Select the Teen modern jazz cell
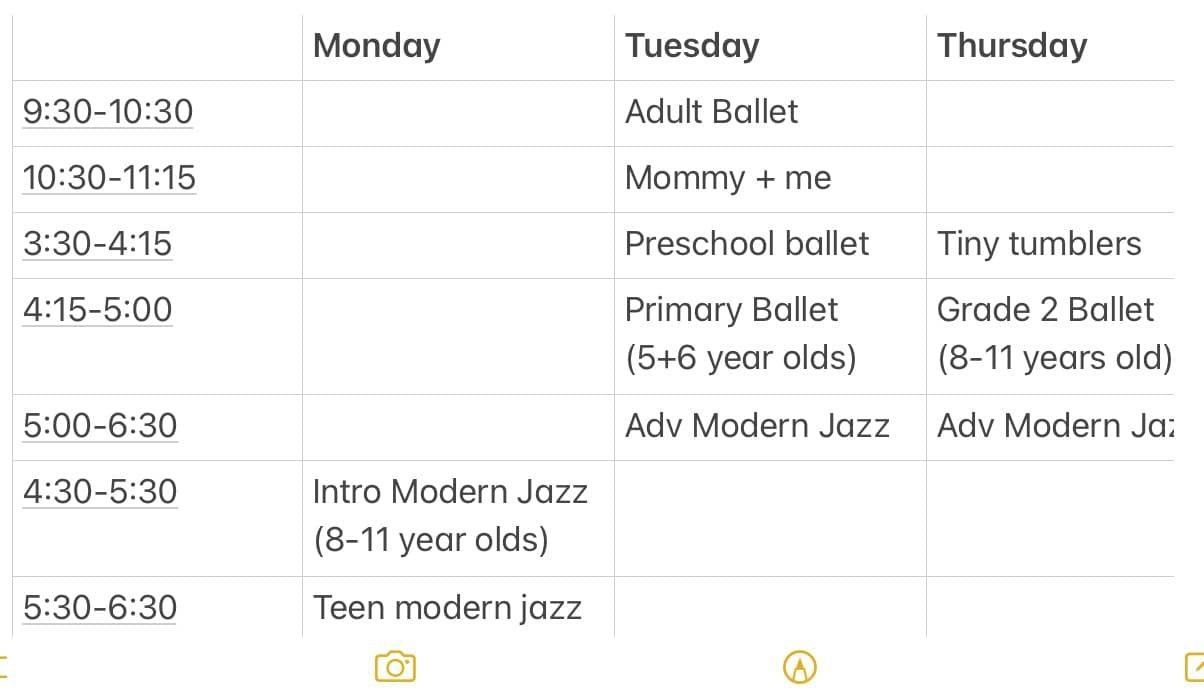 click(x=458, y=607)
